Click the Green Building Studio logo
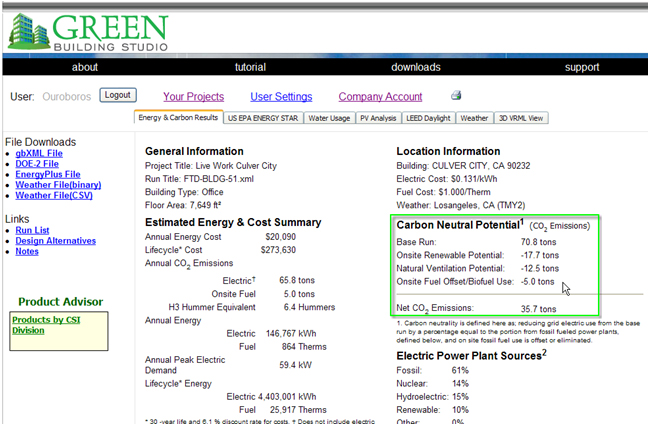 [x=88, y=32]
